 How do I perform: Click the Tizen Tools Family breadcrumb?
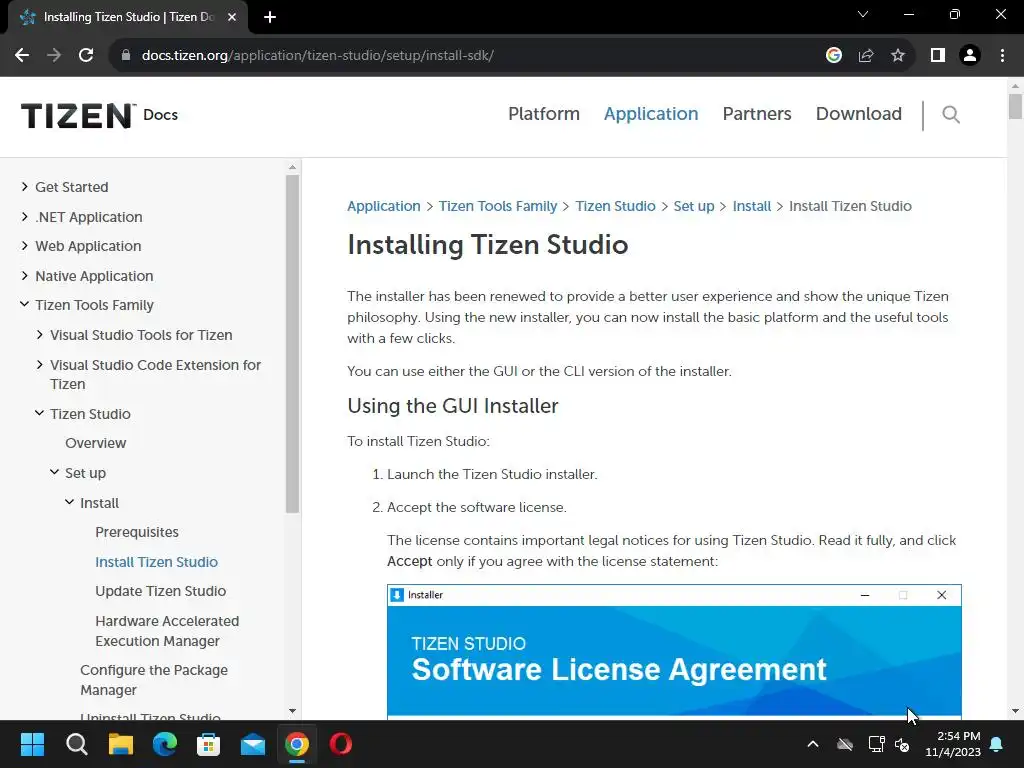coord(498,206)
